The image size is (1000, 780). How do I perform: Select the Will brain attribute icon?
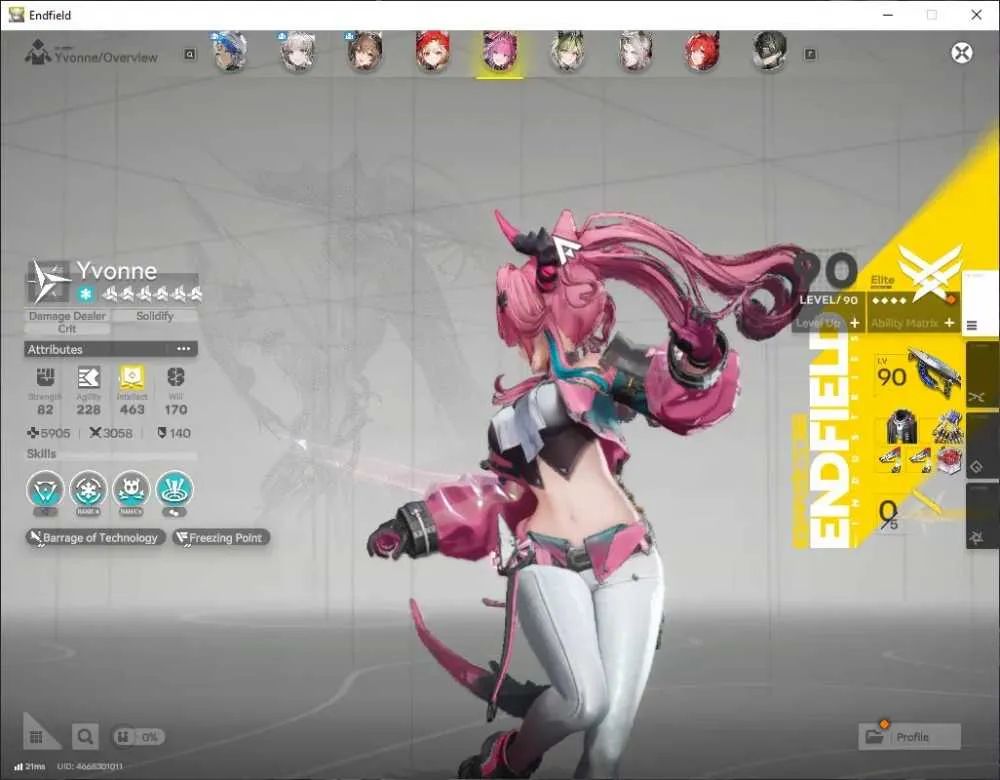tap(175, 377)
